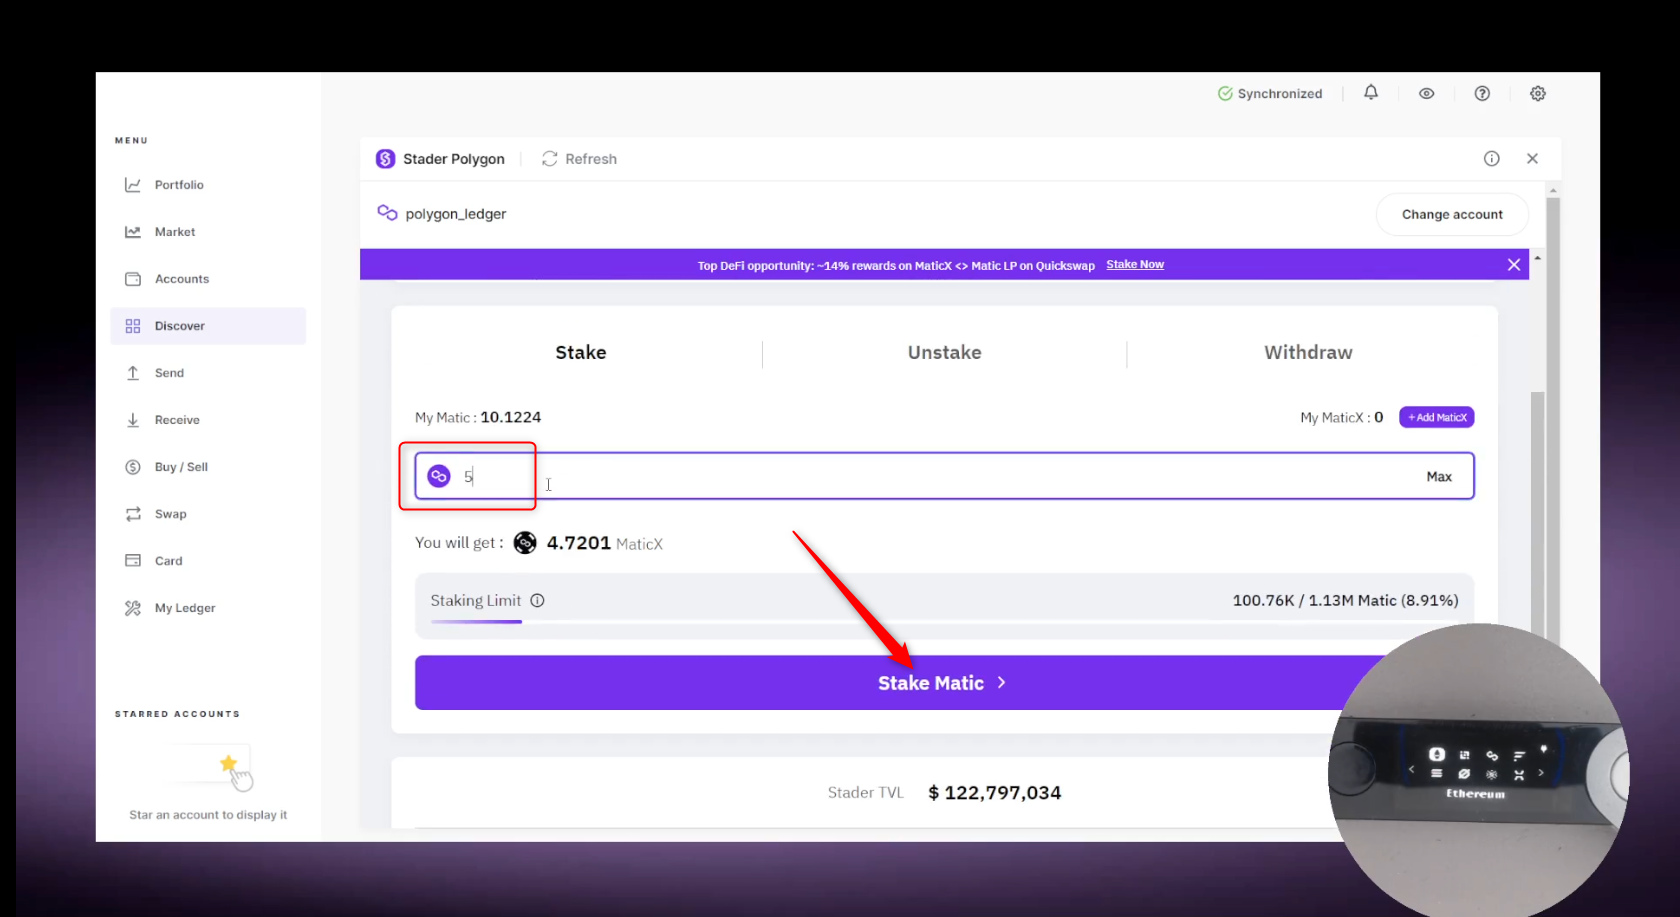
Task: Click Refresh in app header
Action: click(x=580, y=159)
